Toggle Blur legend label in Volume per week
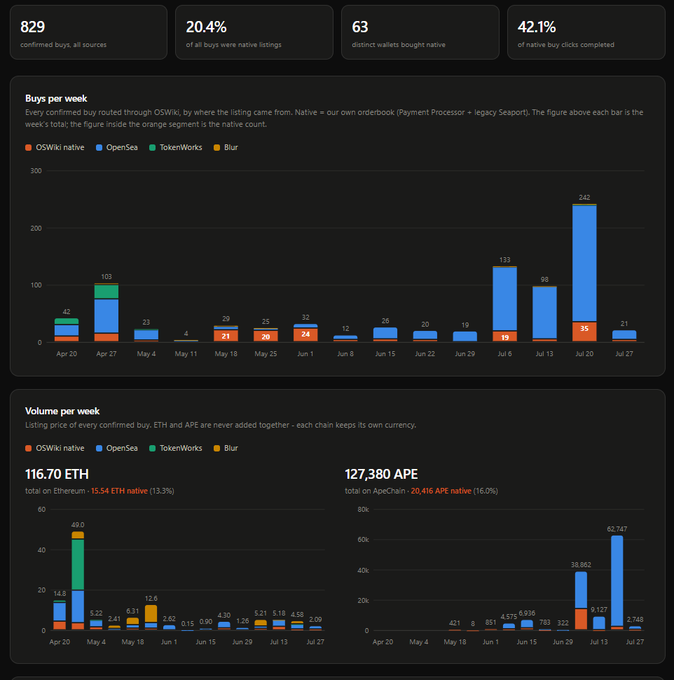The image size is (674, 680). 231,448
